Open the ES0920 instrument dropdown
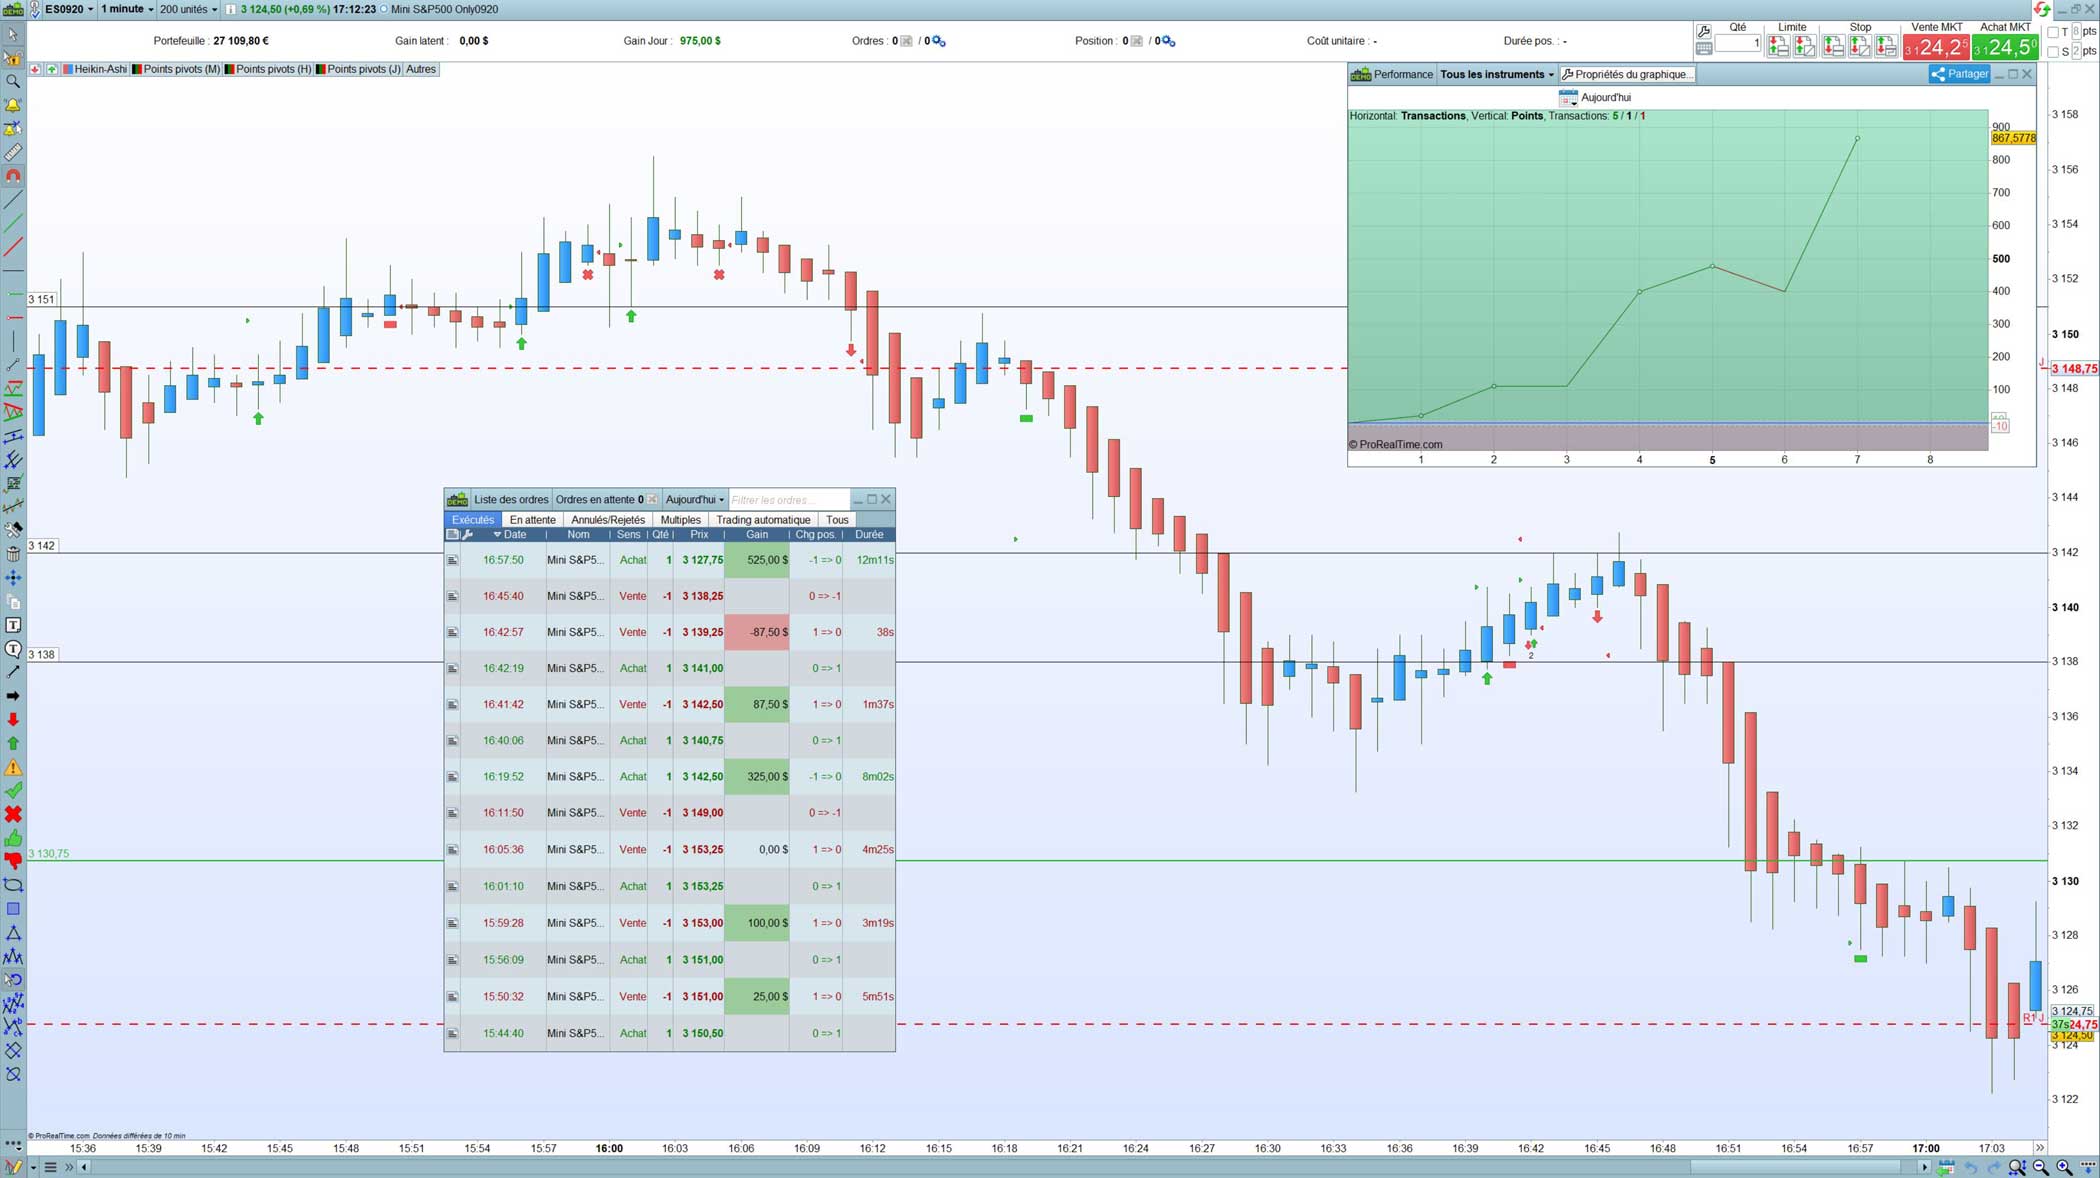The image size is (2100, 1178). click(x=68, y=9)
